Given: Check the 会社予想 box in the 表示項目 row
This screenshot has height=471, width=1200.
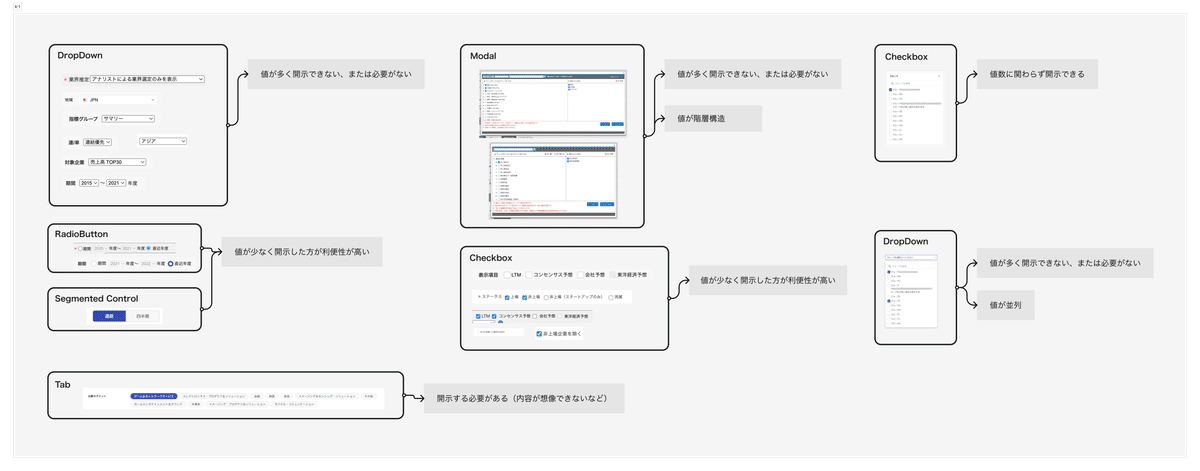Looking at the screenshot, I should point(580,274).
